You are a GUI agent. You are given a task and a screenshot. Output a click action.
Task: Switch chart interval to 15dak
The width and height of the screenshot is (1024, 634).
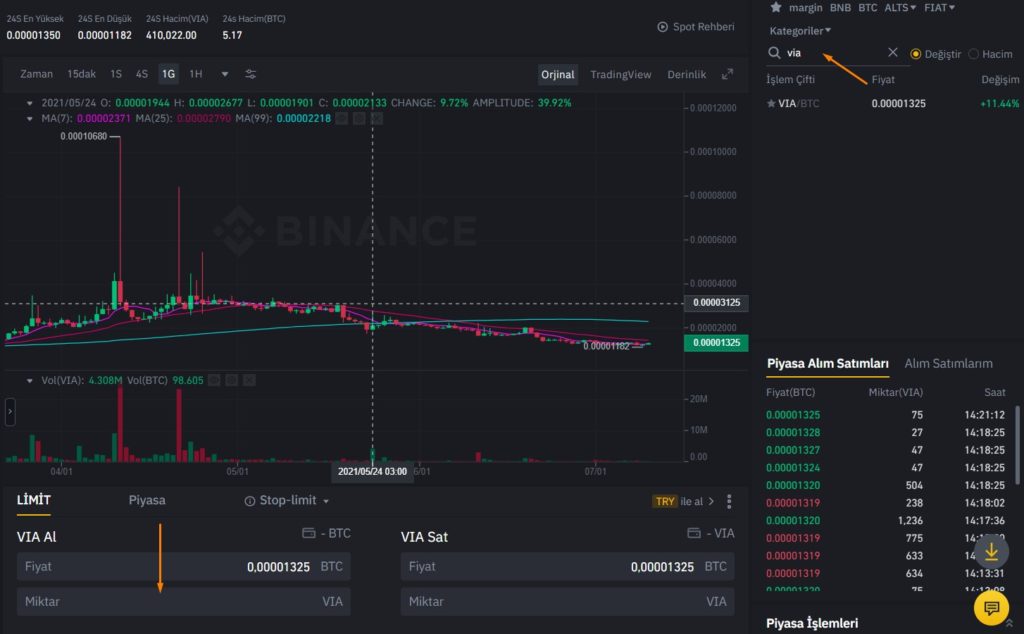[82, 74]
